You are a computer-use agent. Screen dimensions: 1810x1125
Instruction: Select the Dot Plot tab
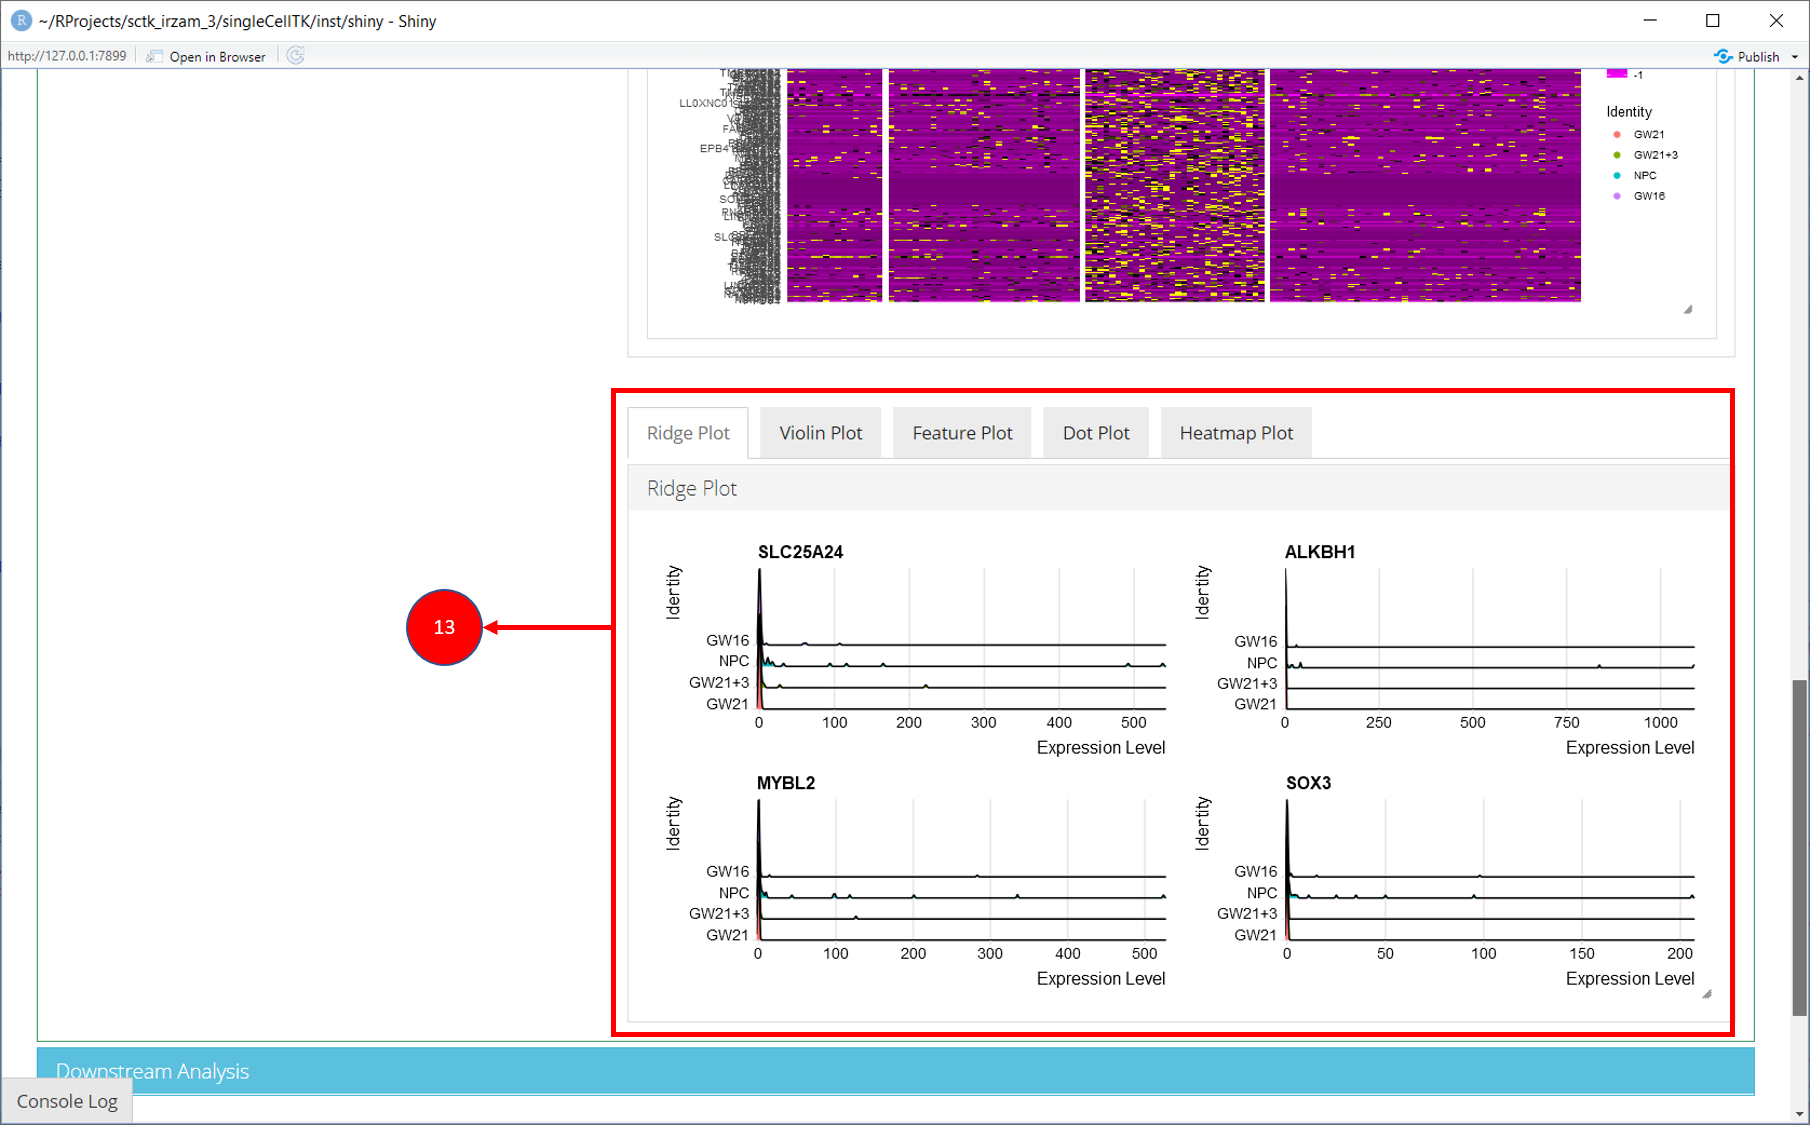(x=1095, y=433)
